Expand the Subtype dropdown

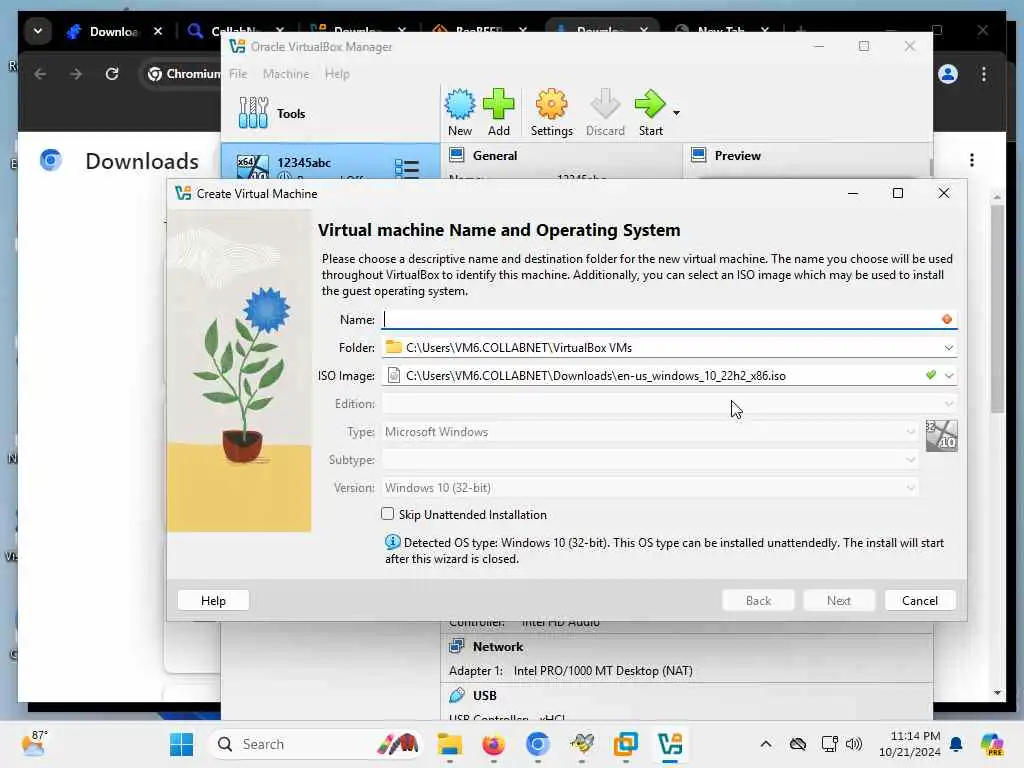[910, 460]
